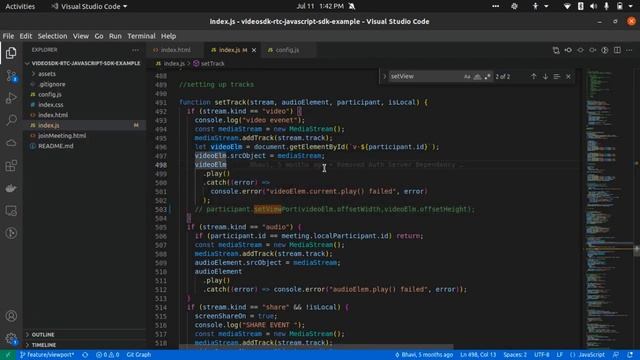Expand the OUTLINE section

(x=43, y=335)
